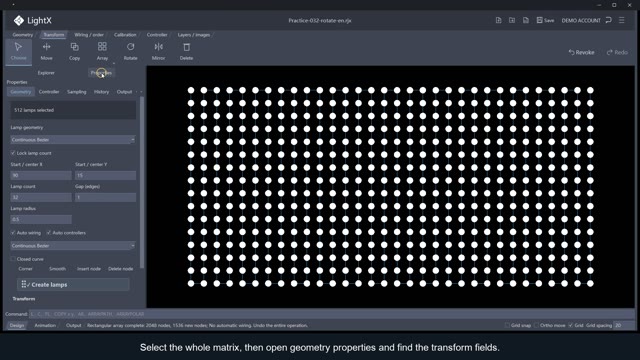Click the properties subtabs overflow arrow

(141, 92)
